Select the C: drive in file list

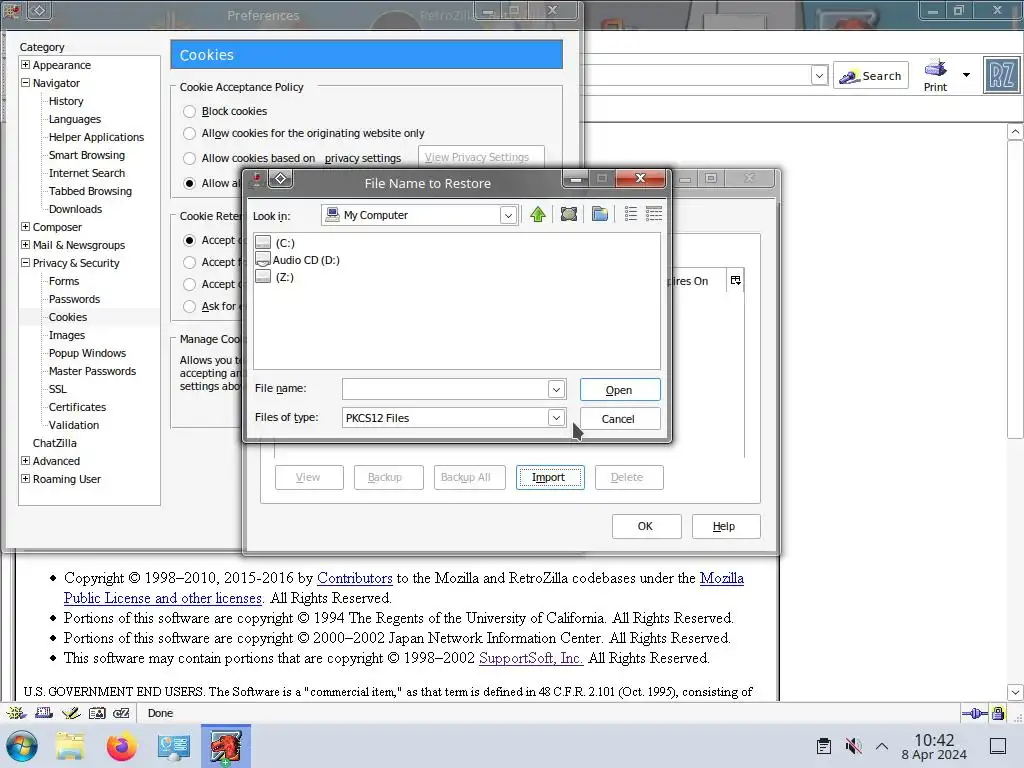pos(275,243)
